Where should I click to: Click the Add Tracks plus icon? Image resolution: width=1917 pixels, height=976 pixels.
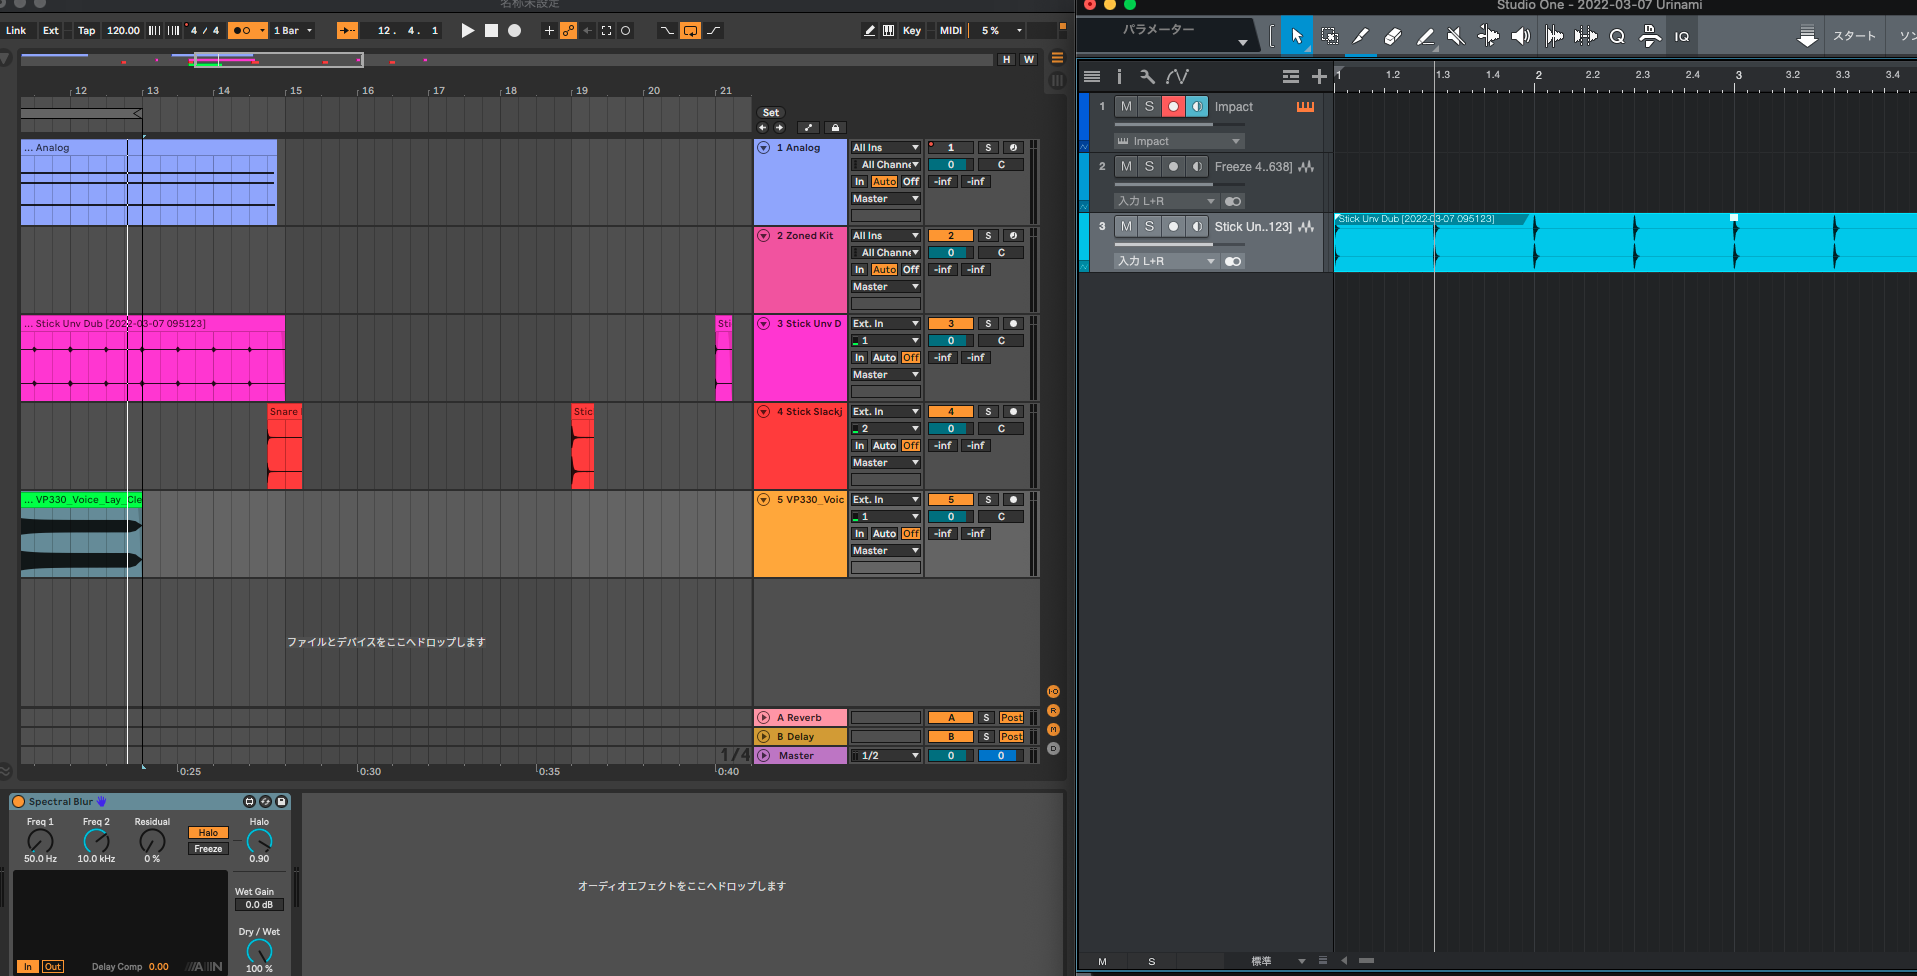pos(1319,76)
